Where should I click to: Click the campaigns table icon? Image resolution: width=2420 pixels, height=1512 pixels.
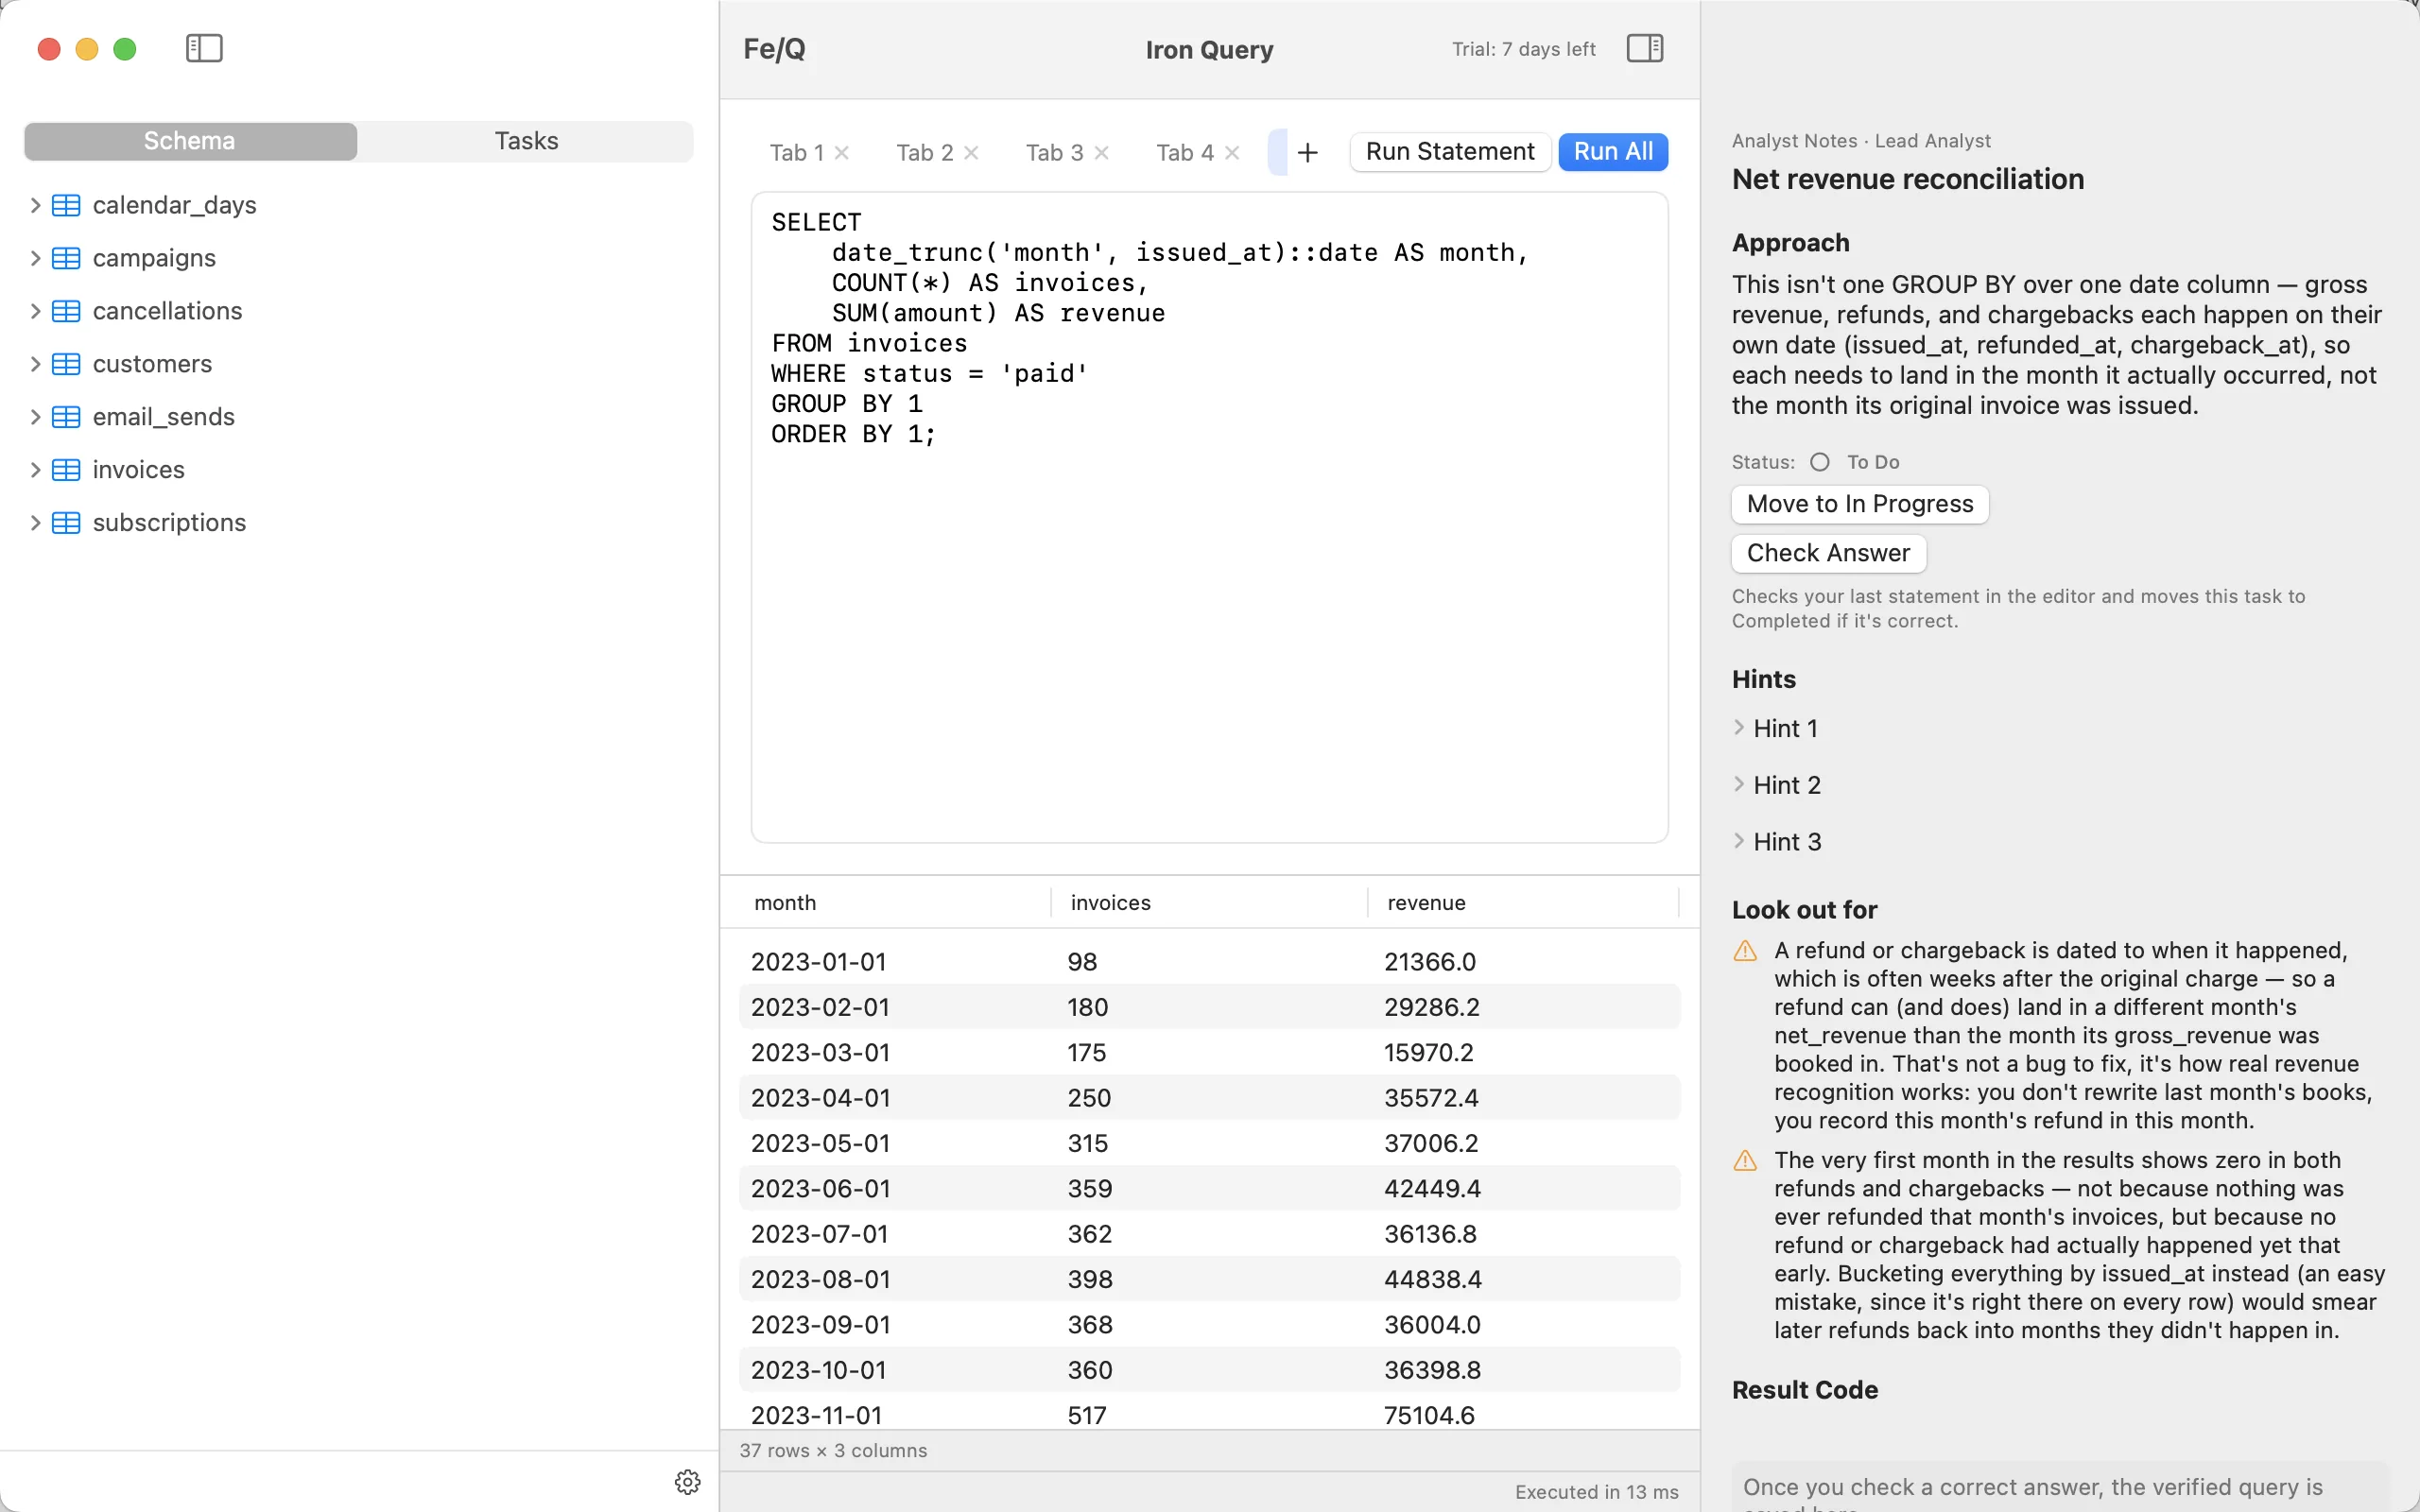[66, 258]
